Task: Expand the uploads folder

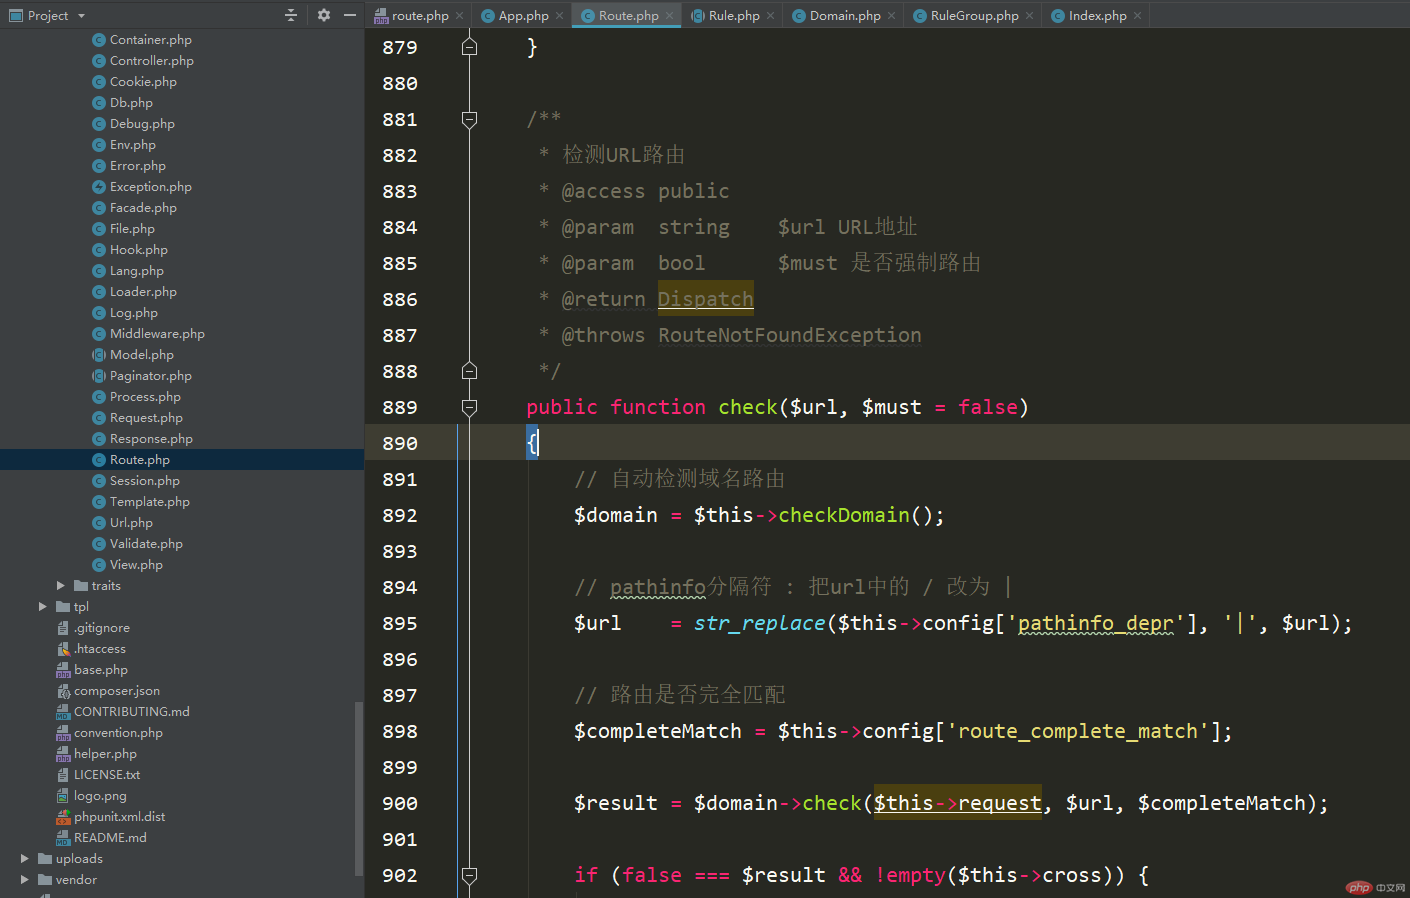Action: coord(25,859)
